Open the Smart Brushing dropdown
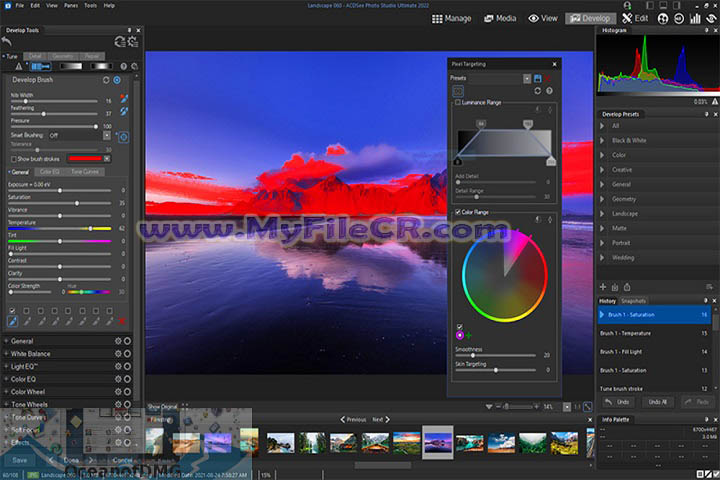The image size is (720, 480). coord(107,136)
